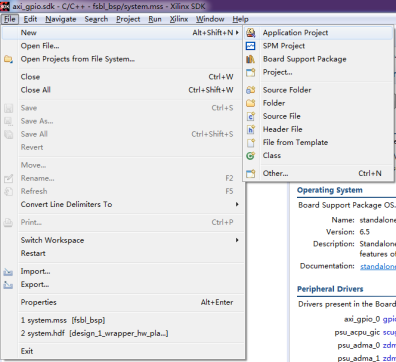Click the Source File 'c' icon

(251, 116)
